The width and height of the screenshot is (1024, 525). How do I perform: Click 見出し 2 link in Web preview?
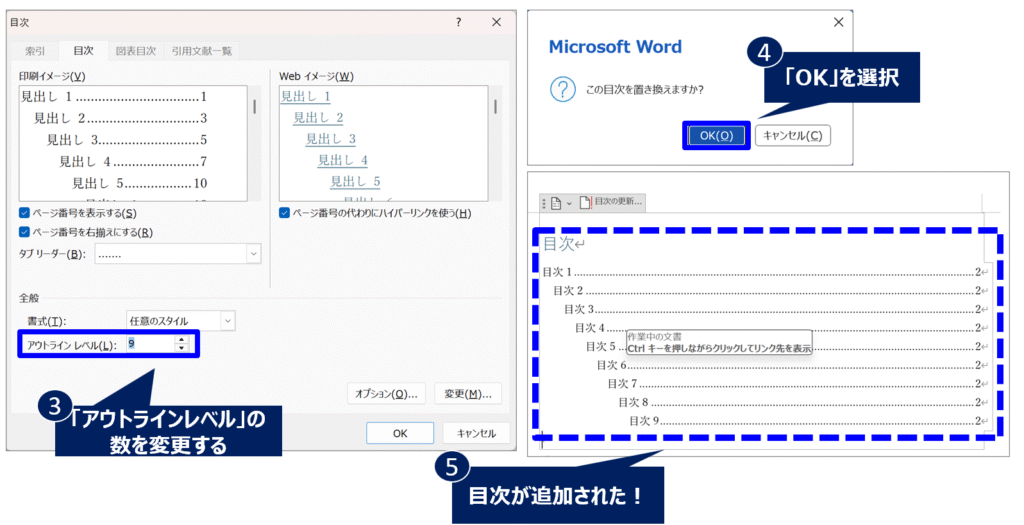(318, 118)
